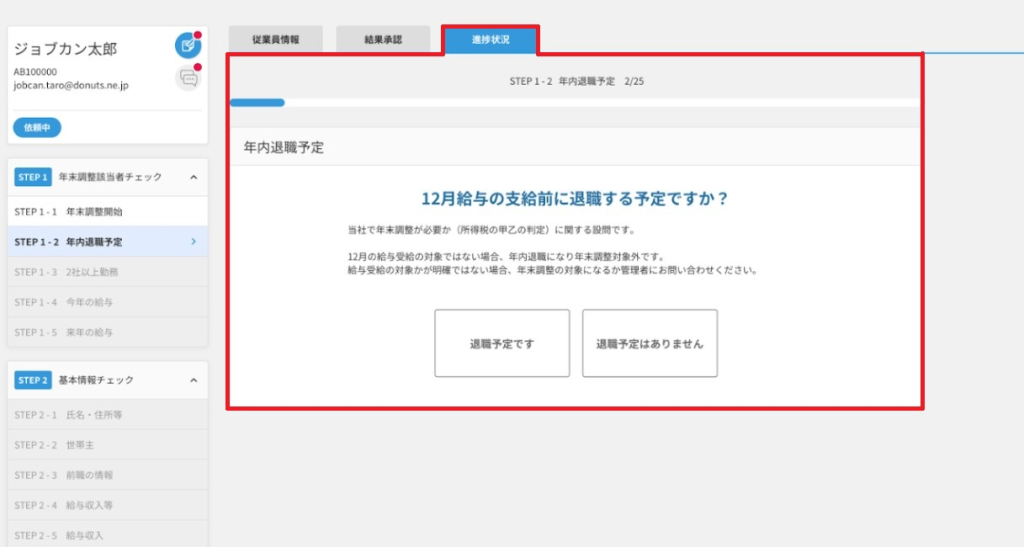
Task: Click the 年内退職予定 panel heading
Action: [x=283, y=148]
